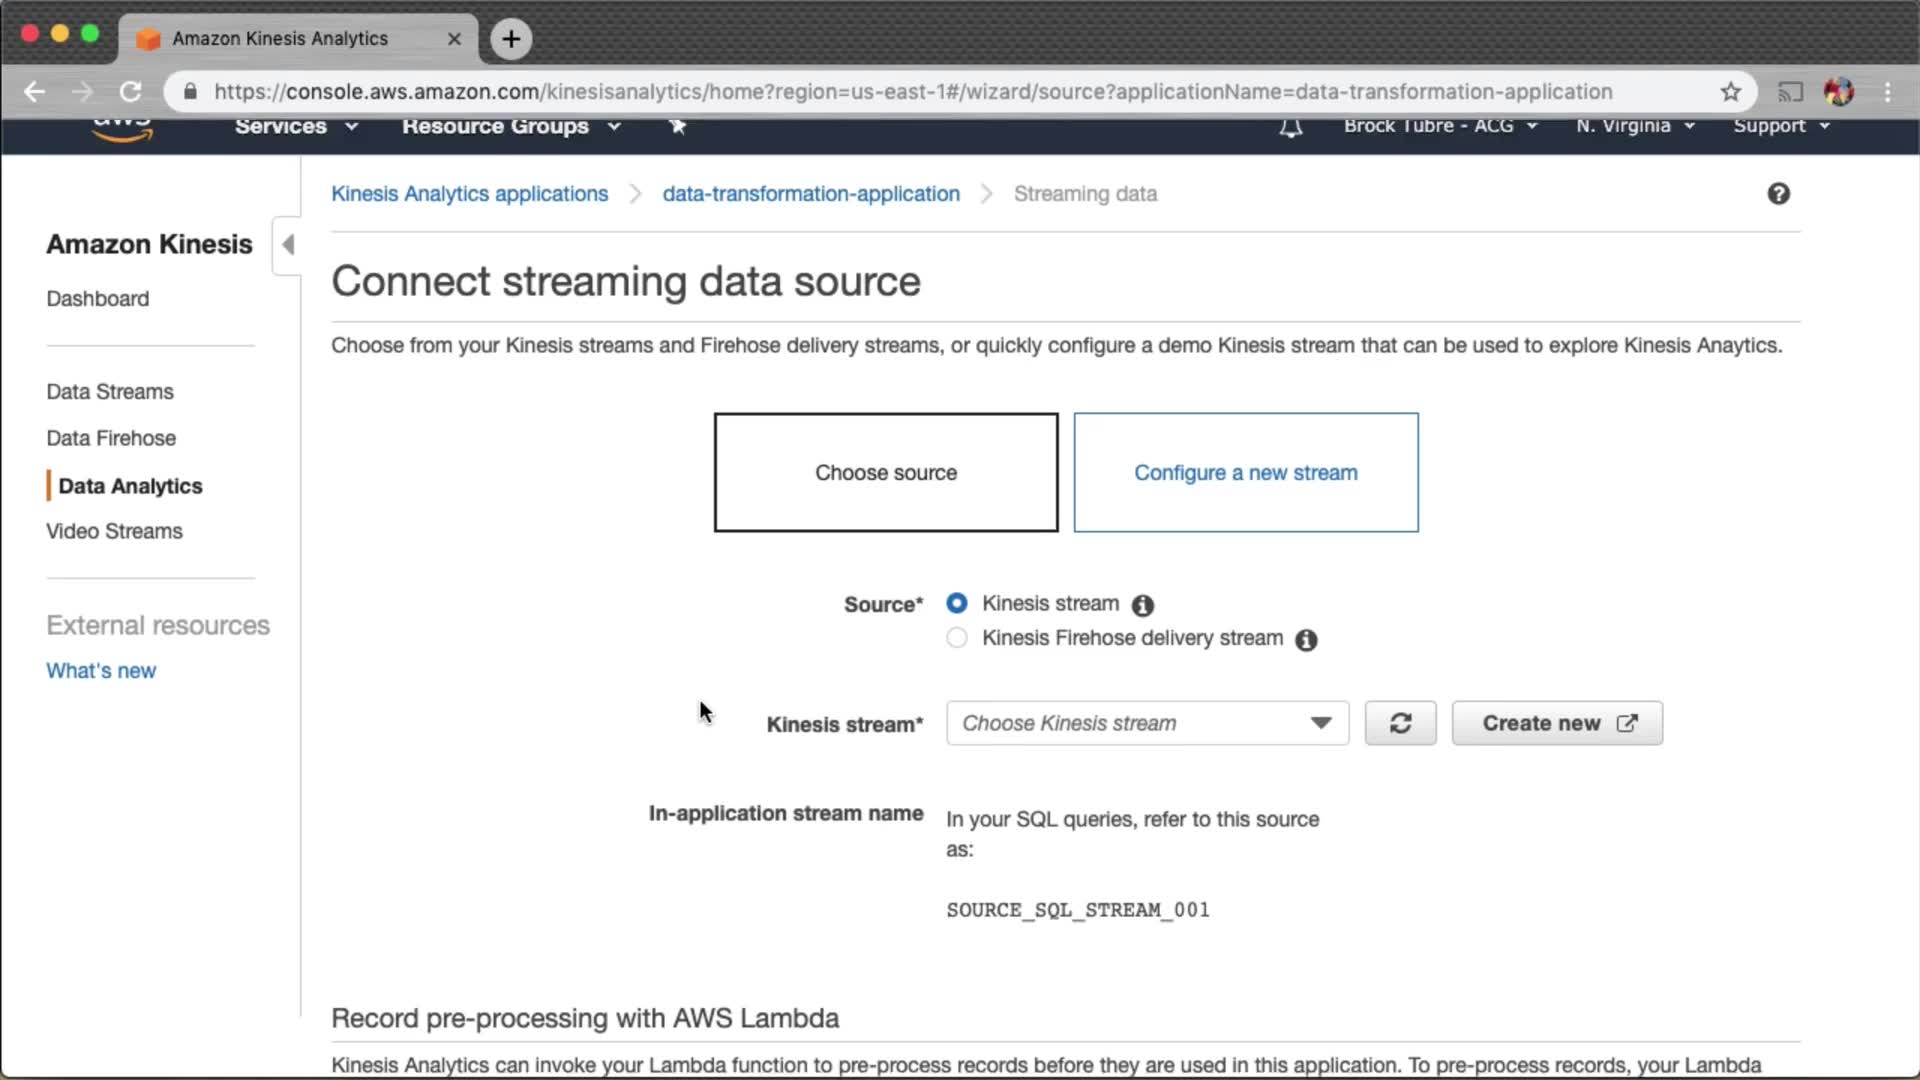Click the Firehose delivery stream info icon
1920x1080 pixels.
[x=1306, y=640]
